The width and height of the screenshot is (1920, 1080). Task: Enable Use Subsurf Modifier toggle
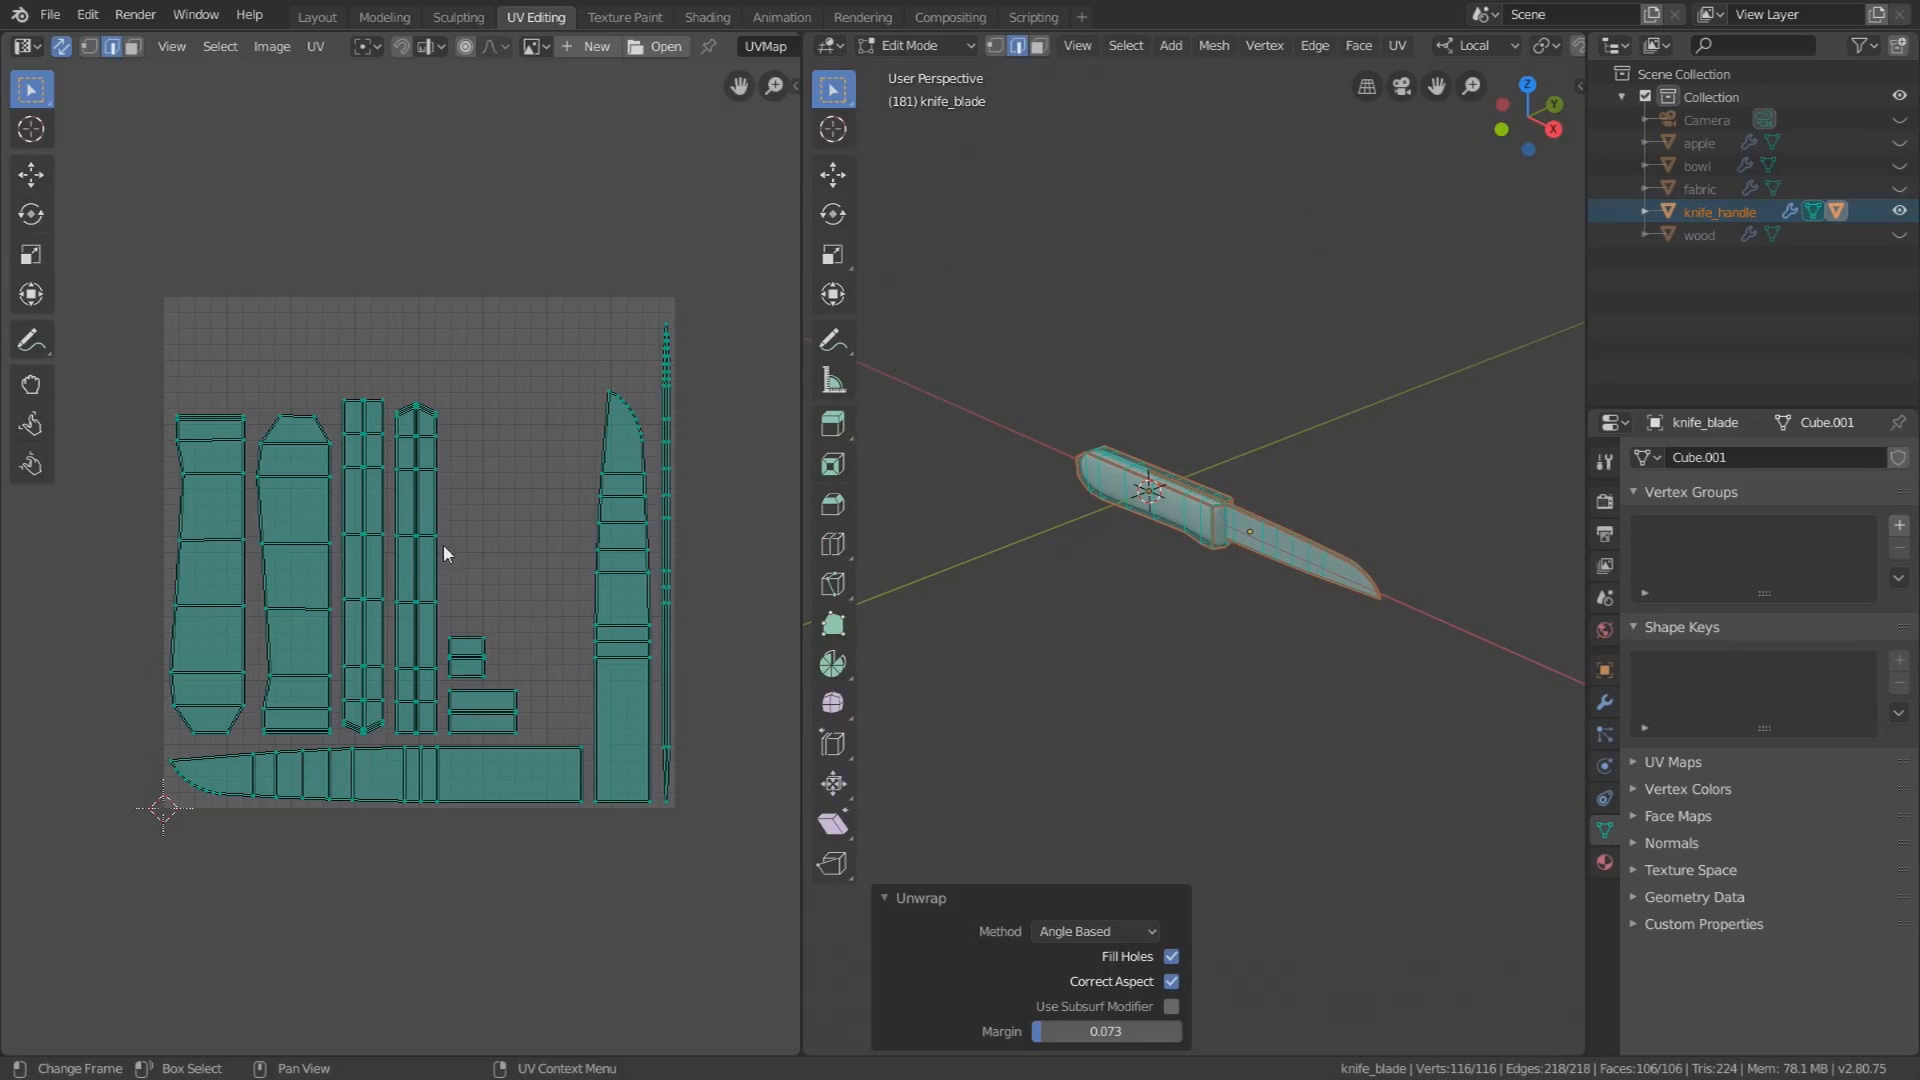tap(1171, 1006)
